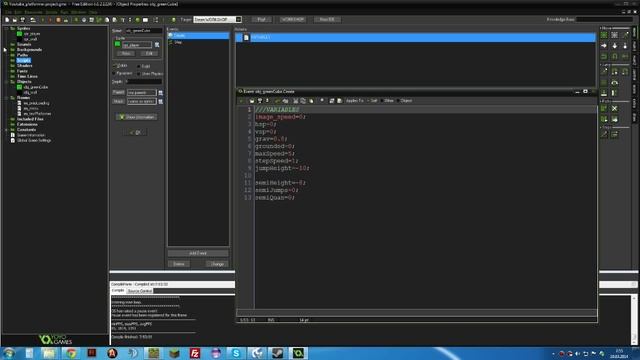Click the Depth input field

click(x=143, y=82)
